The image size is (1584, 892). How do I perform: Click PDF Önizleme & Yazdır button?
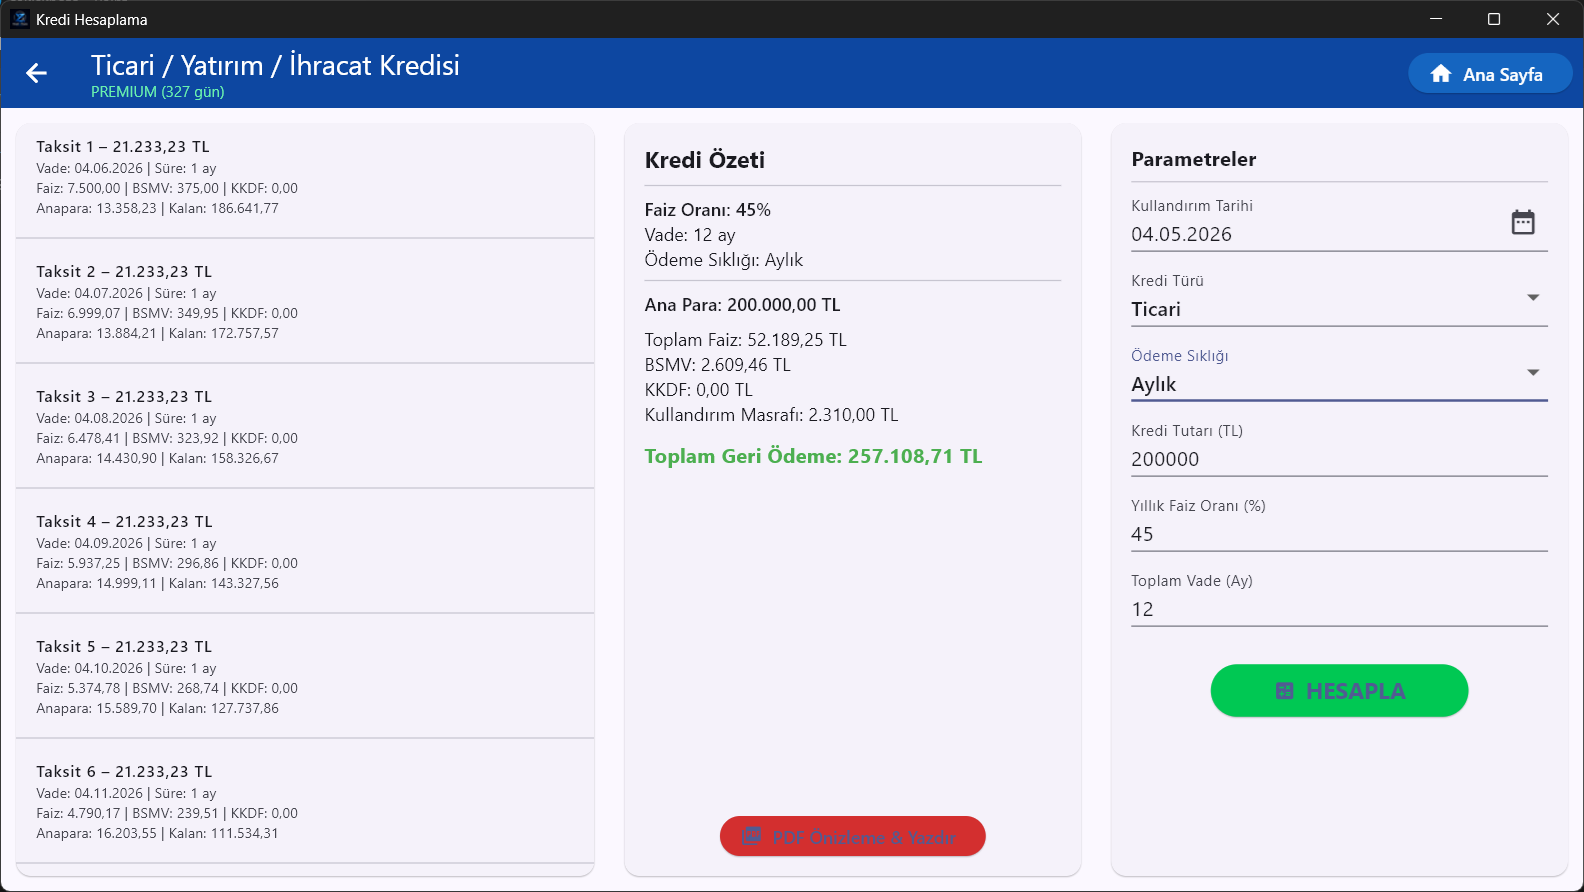coord(853,837)
